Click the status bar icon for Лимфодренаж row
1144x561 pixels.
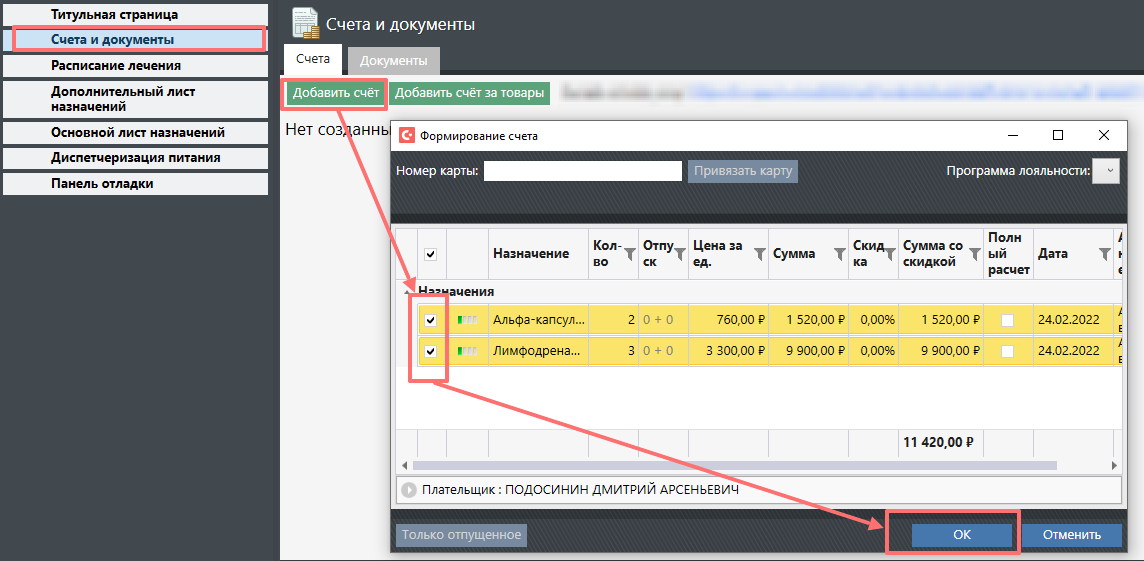(467, 352)
